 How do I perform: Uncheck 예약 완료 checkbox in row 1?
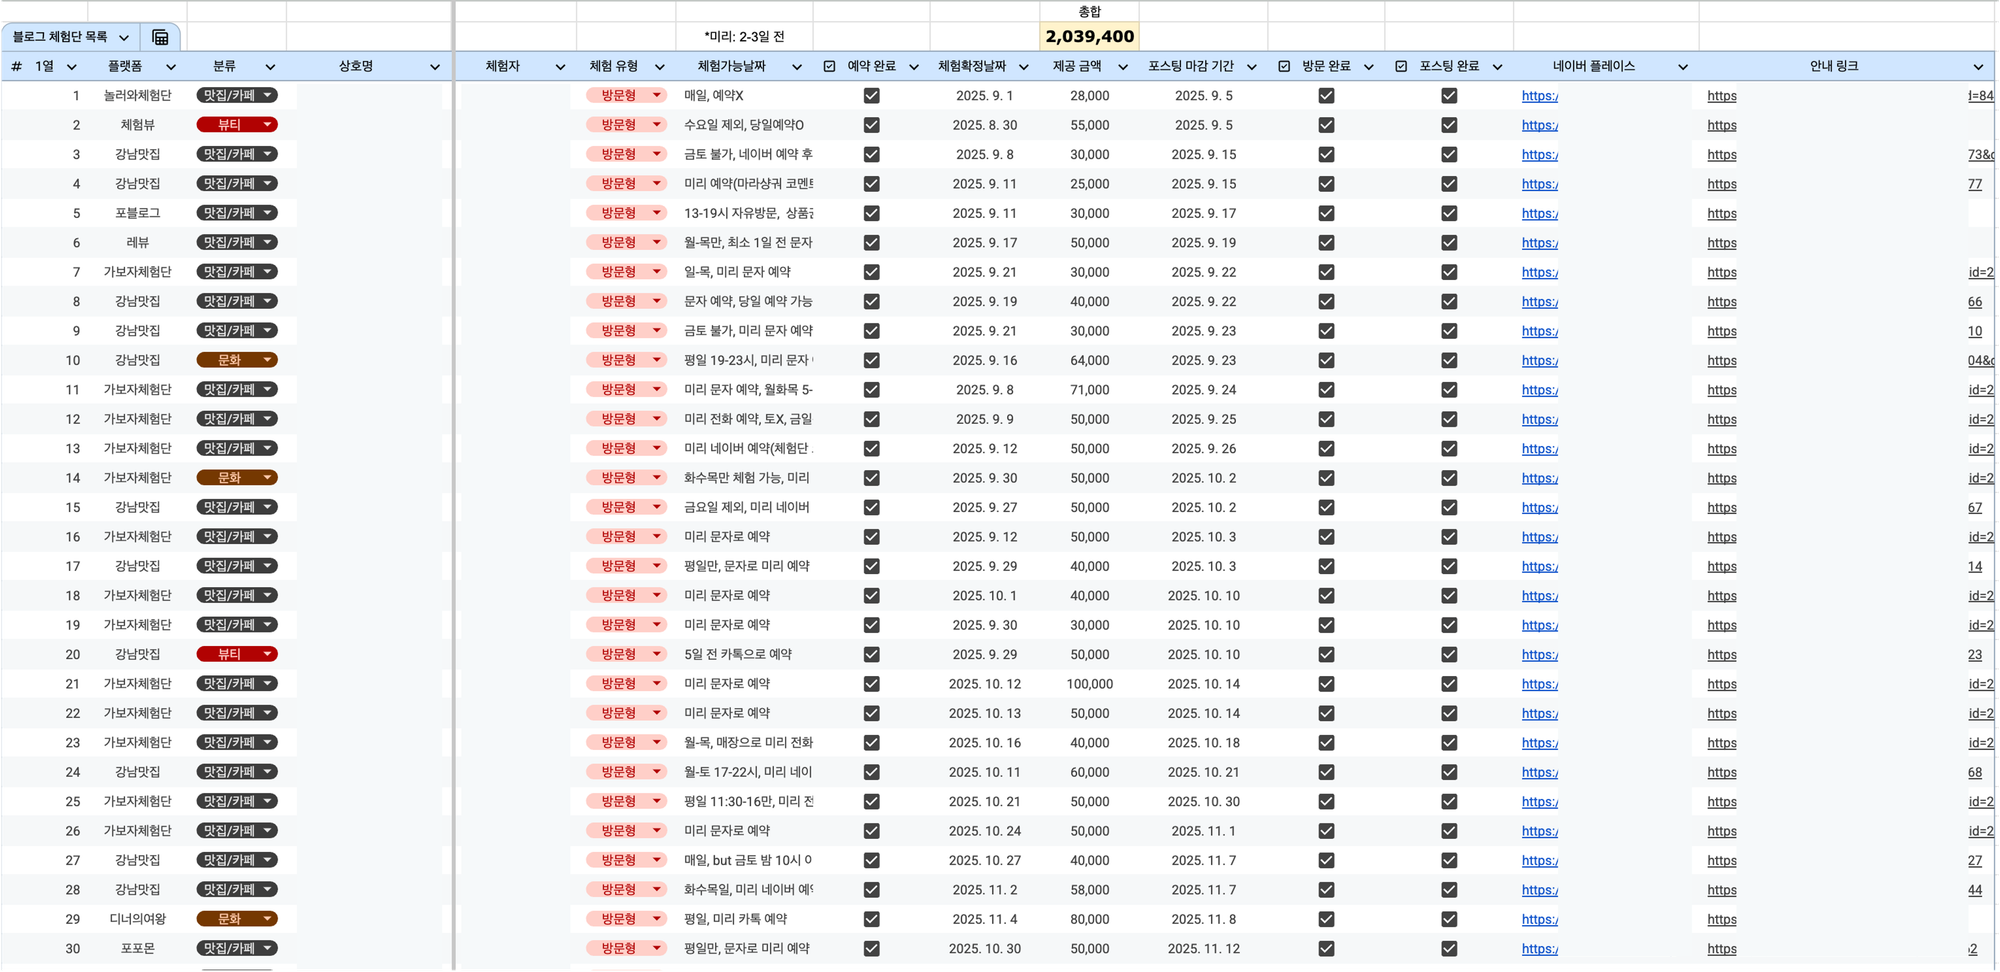[x=871, y=96]
